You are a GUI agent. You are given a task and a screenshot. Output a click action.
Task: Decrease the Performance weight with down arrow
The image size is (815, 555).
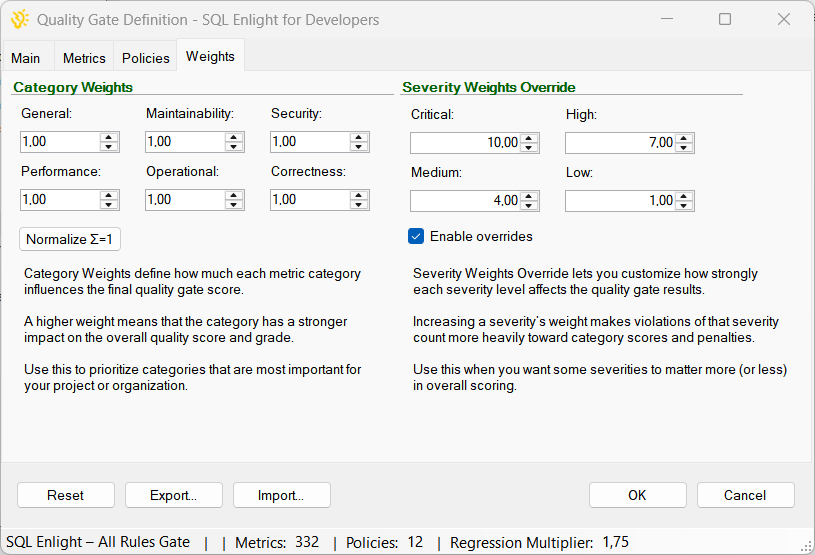click(109, 205)
